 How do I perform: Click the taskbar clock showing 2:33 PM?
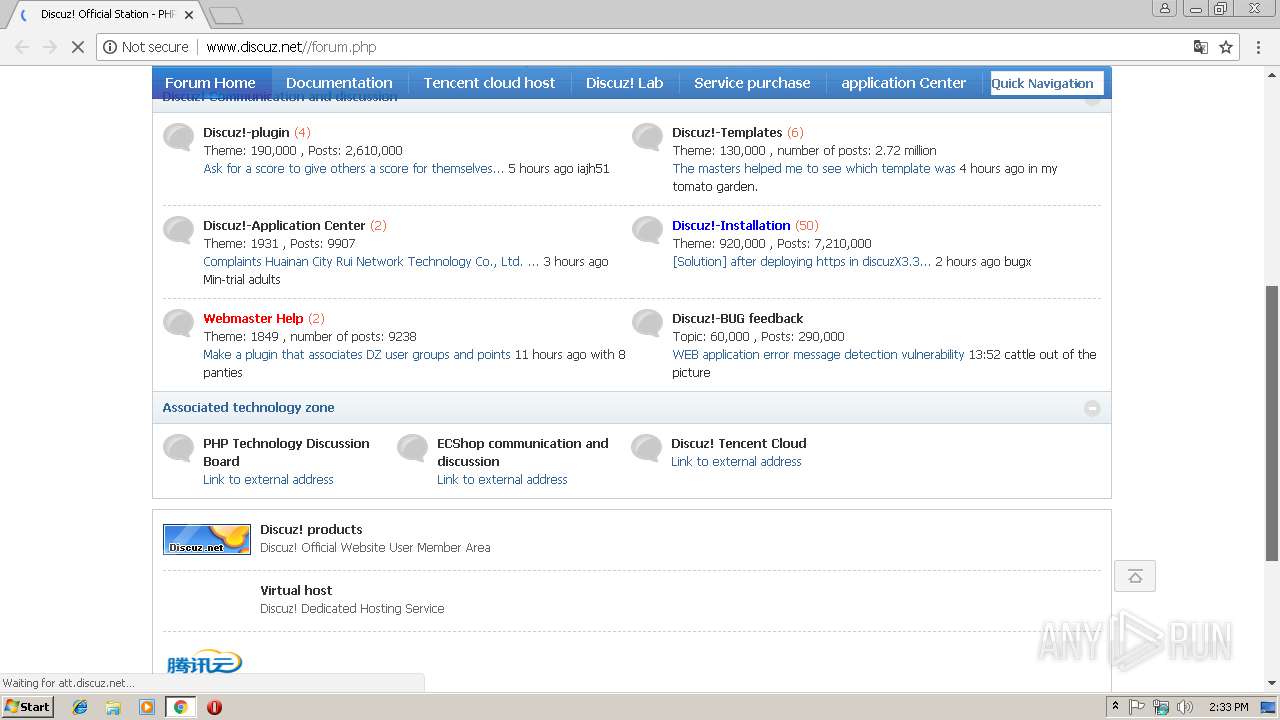[x=1228, y=707]
